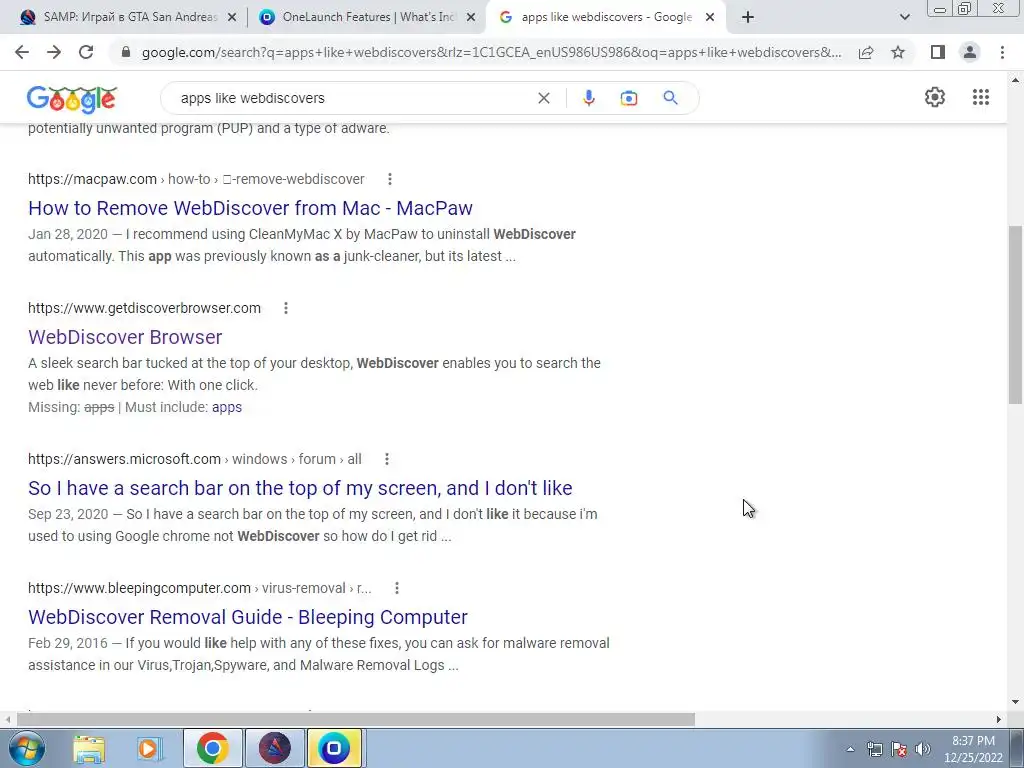
Task: Open SAMP launcher taskbar icon
Action: (x=274, y=748)
